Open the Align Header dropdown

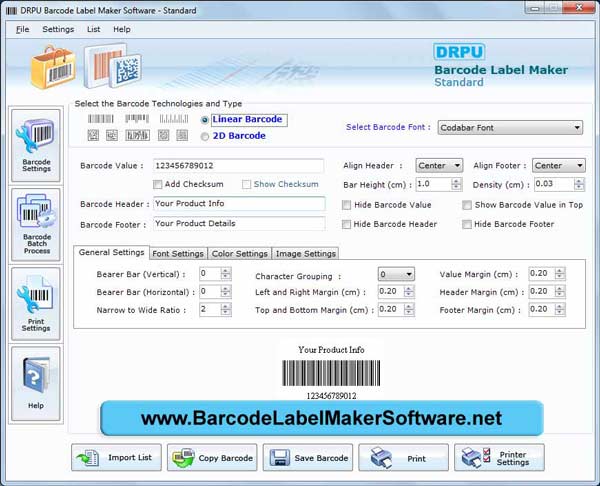click(x=439, y=166)
